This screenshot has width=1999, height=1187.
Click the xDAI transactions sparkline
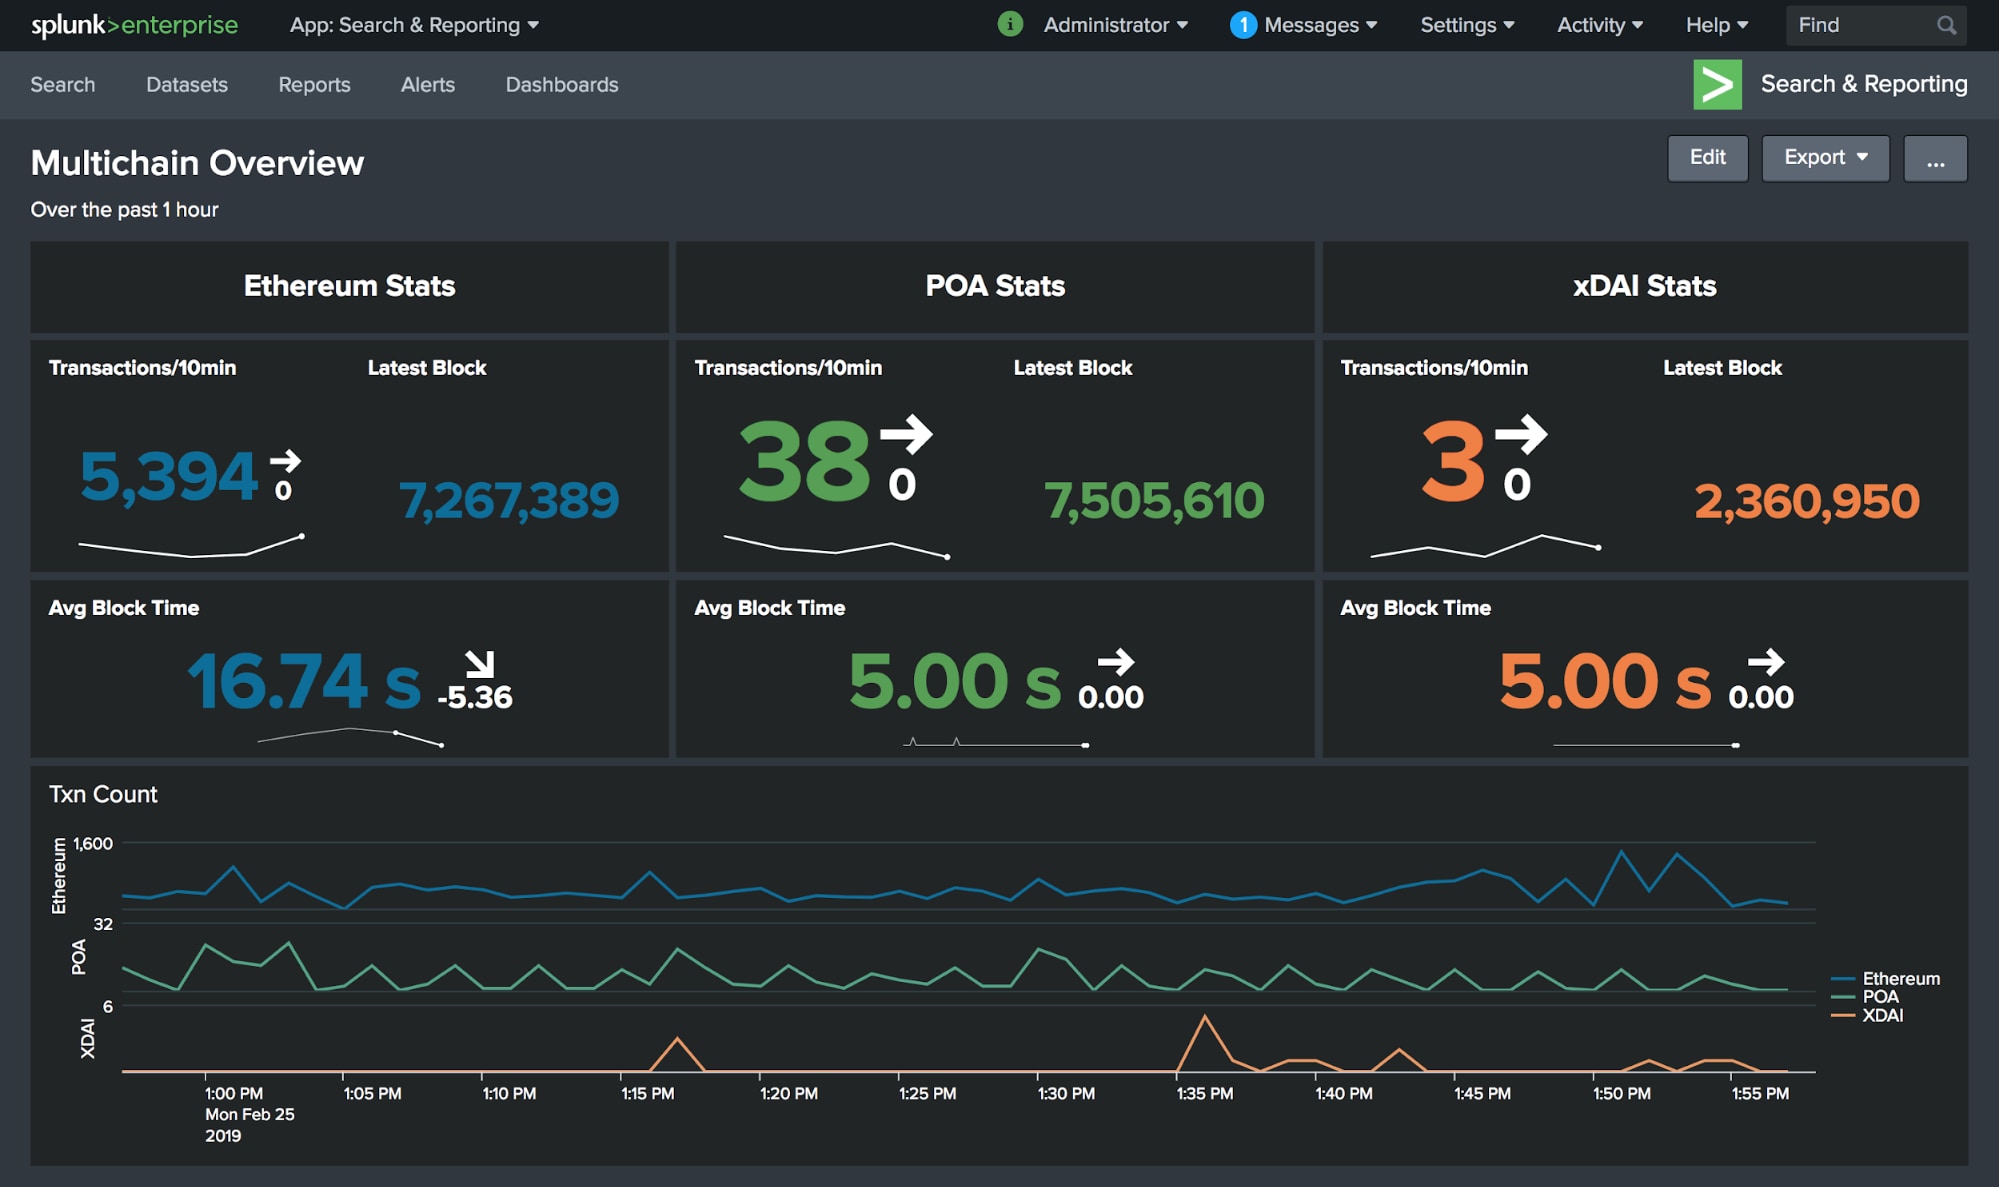pos(1486,546)
